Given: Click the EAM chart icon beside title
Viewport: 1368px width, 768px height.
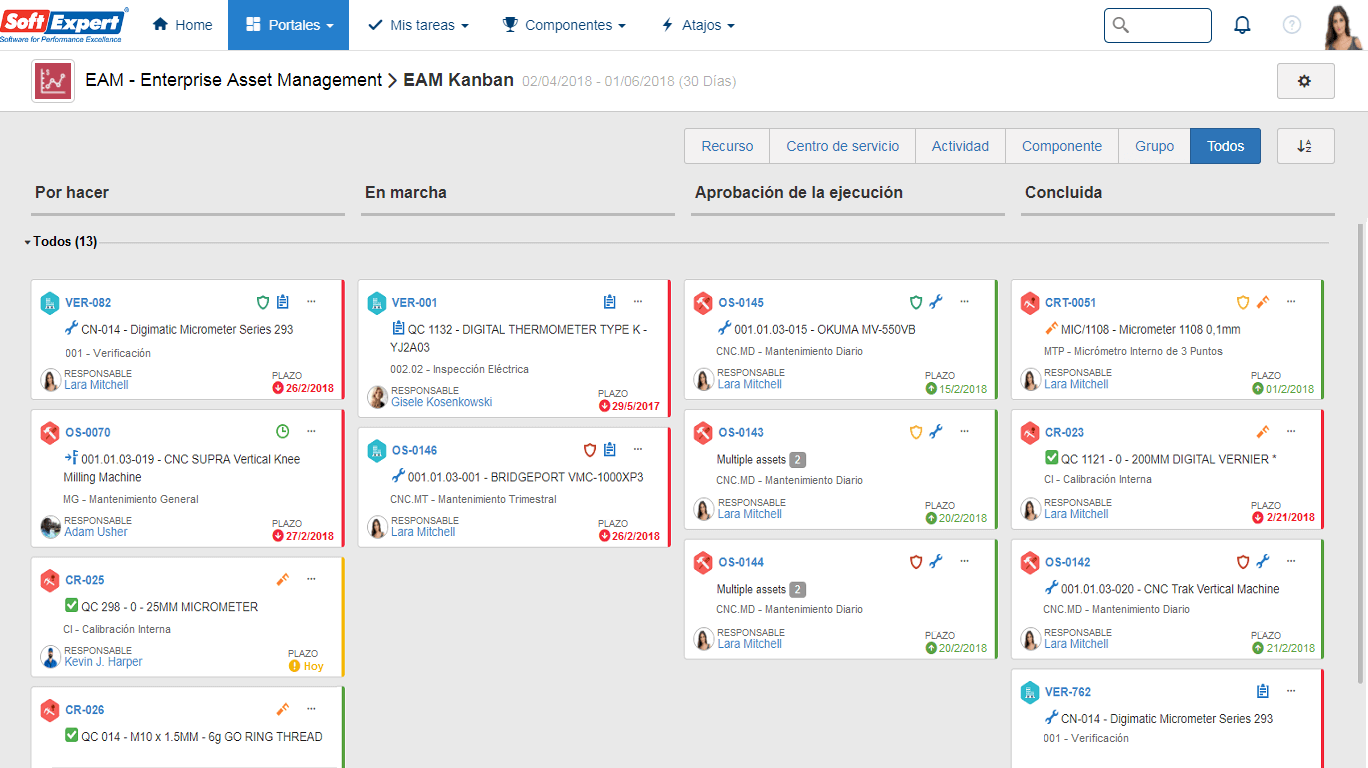Looking at the screenshot, I should click(52, 81).
